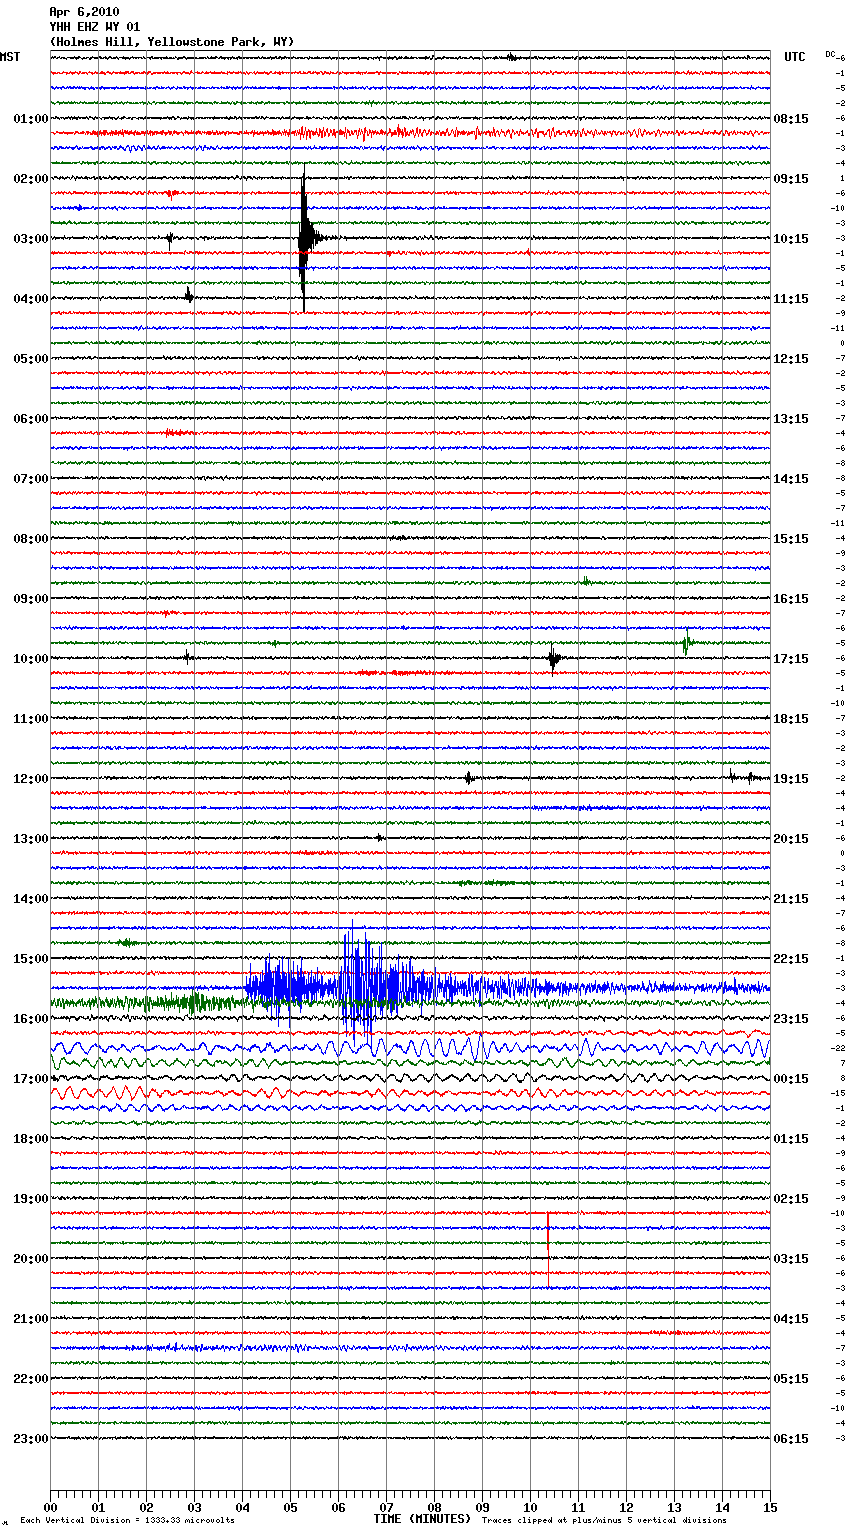The image size is (850, 1534).
Task: Click the DC offset column header
Action: (831, 54)
